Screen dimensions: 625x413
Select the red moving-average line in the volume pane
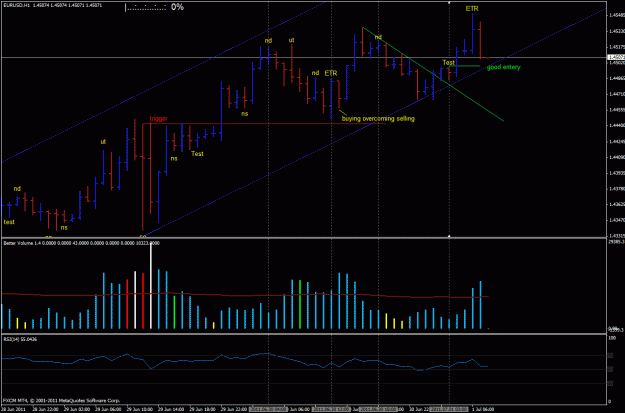click(x=245, y=295)
